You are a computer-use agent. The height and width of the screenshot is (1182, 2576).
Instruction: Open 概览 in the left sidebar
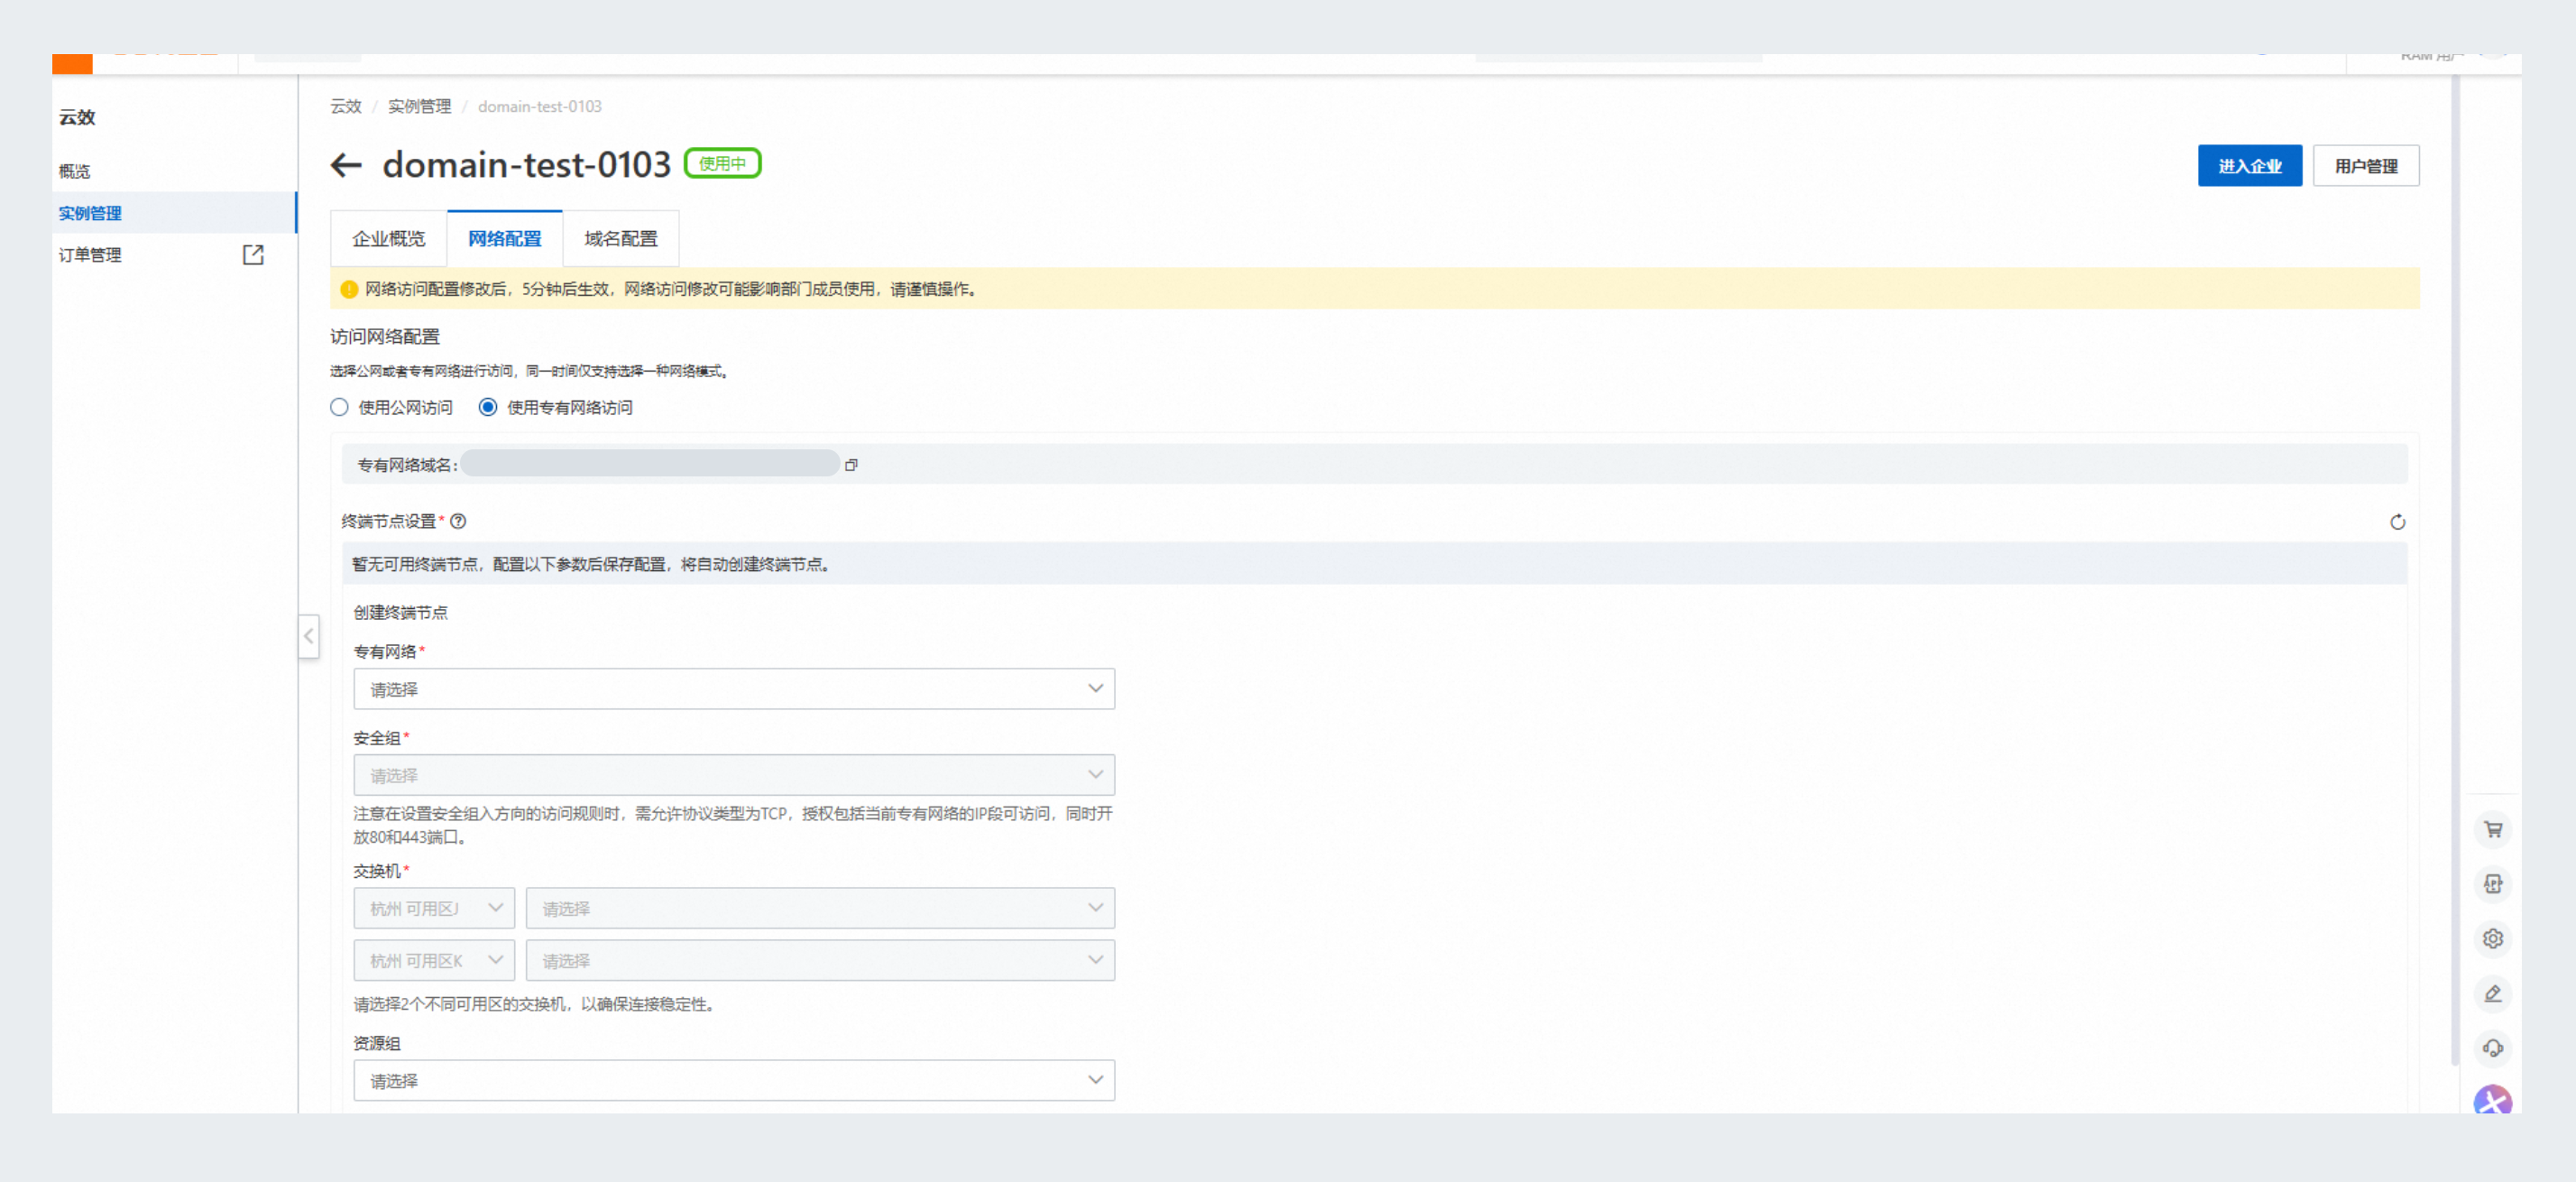[75, 171]
